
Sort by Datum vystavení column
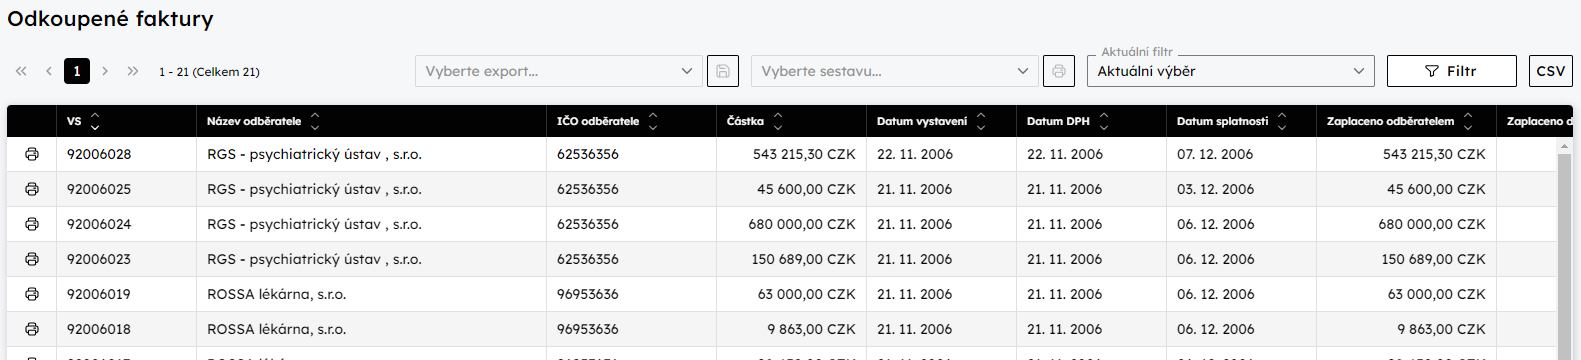coord(981,121)
